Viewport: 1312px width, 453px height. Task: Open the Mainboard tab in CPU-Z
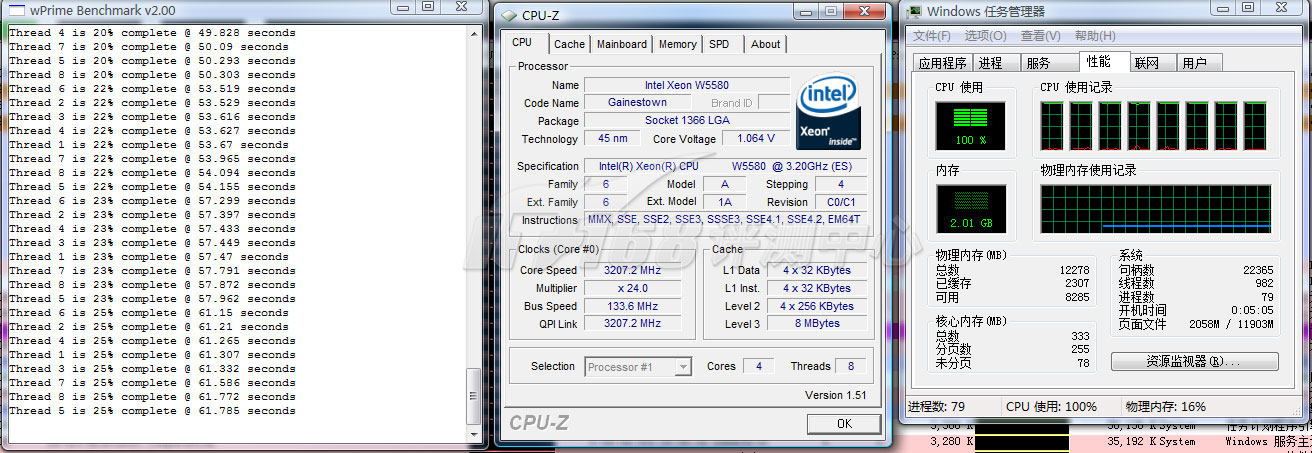coord(621,44)
